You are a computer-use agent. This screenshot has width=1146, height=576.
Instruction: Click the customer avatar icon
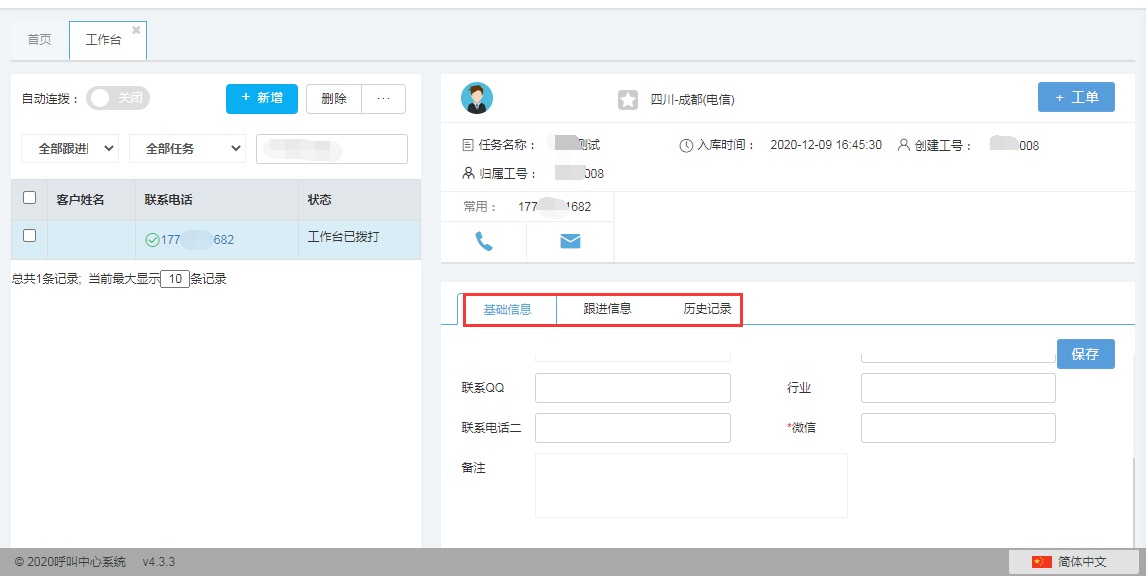coord(476,98)
